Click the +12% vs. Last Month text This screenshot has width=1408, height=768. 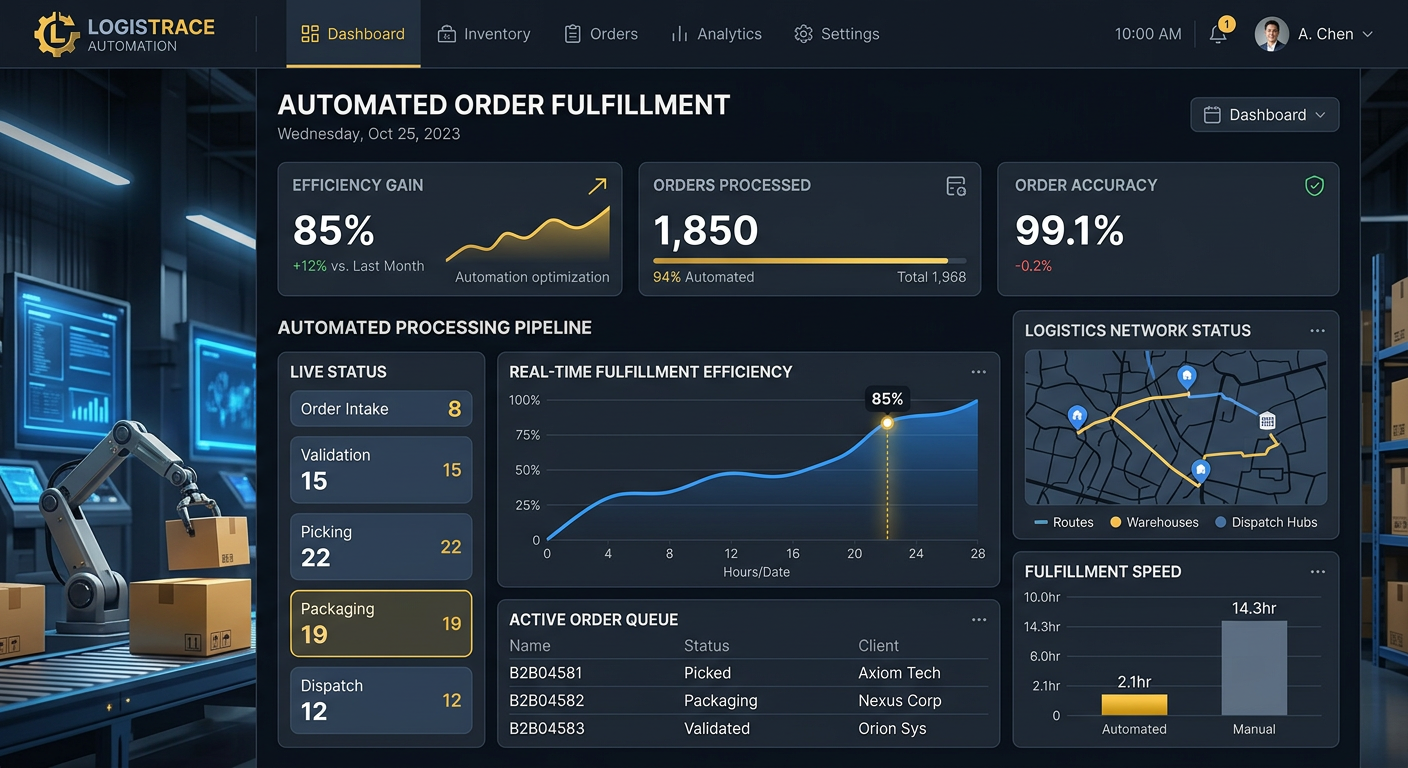[358, 266]
